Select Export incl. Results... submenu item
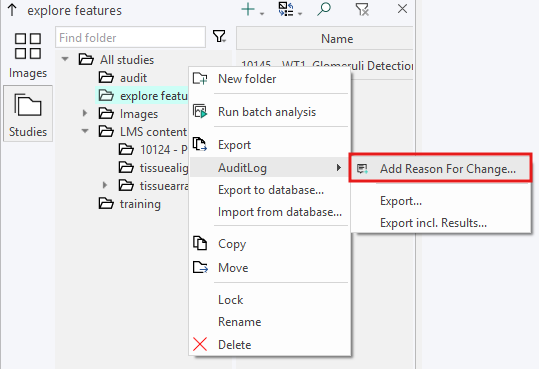 (x=441, y=223)
